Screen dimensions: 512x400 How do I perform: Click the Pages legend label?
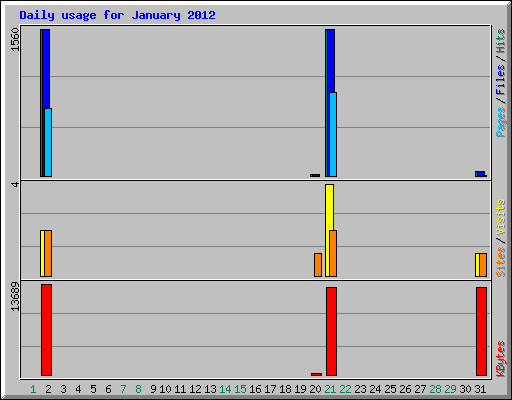point(500,122)
